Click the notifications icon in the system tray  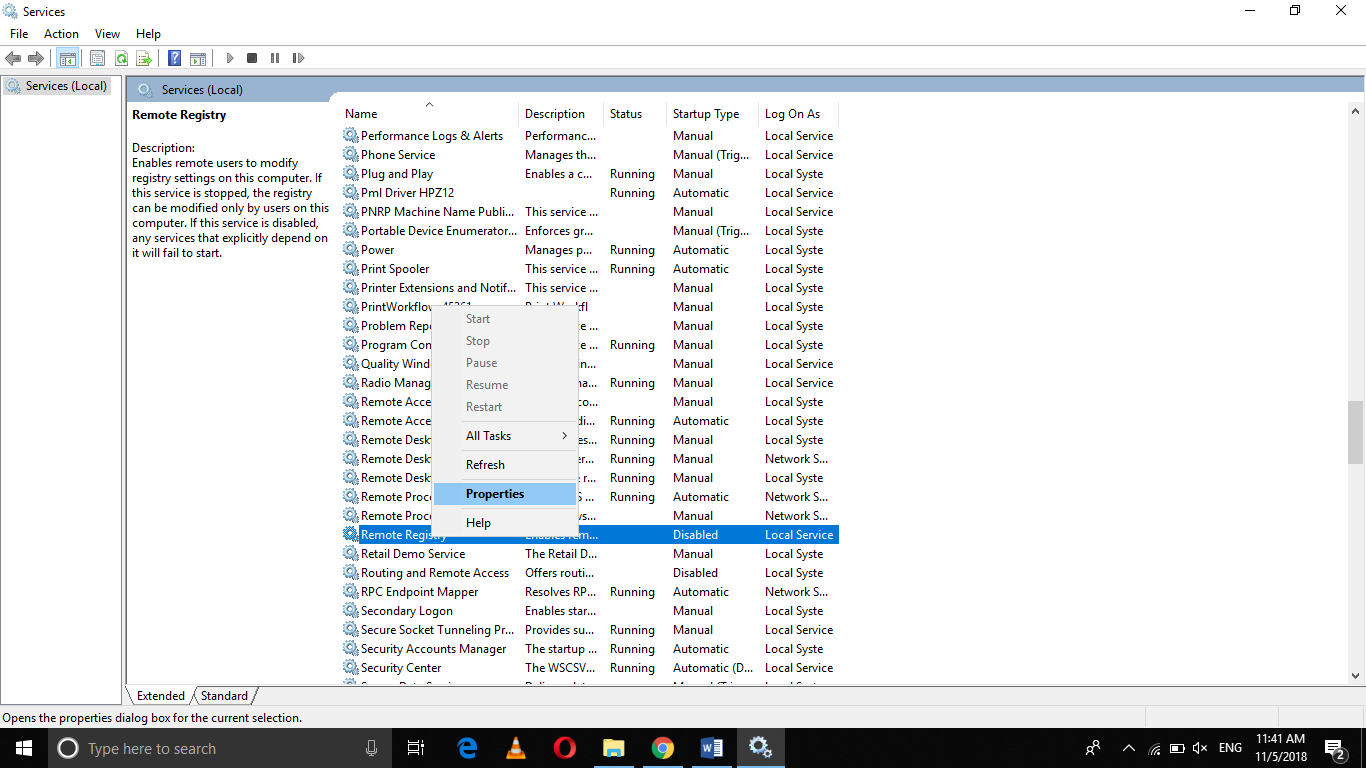coord(1334,747)
